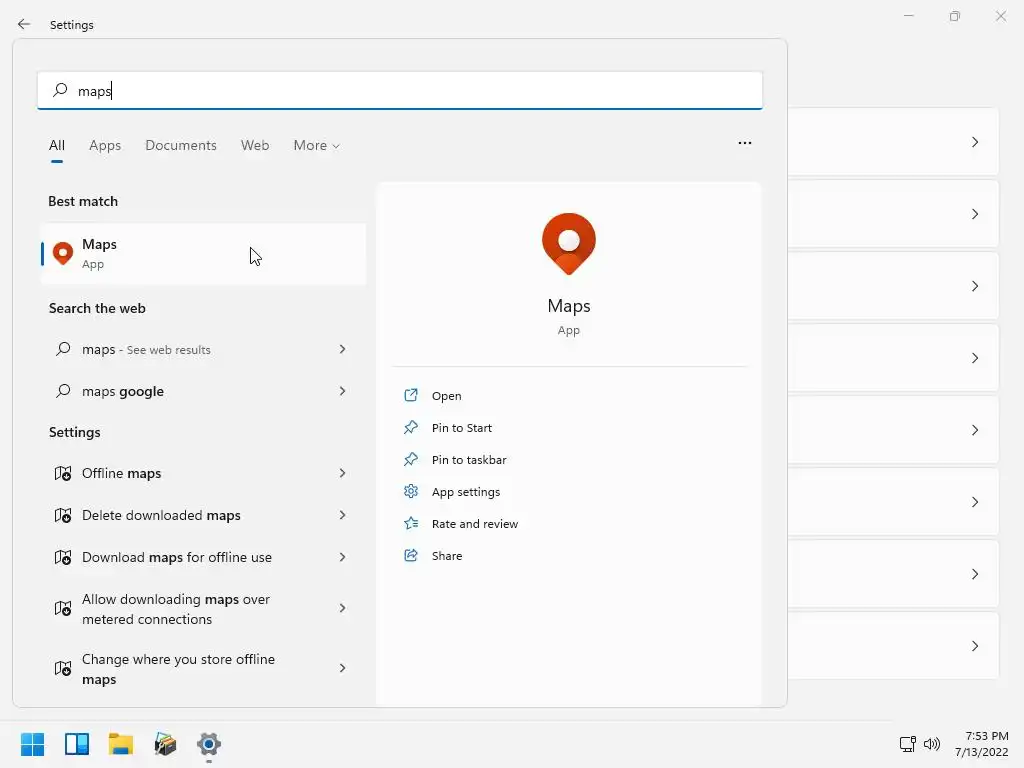Click the volume icon in system tray
Image resolution: width=1024 pixels, height=768 pixels.
point(932,744)
